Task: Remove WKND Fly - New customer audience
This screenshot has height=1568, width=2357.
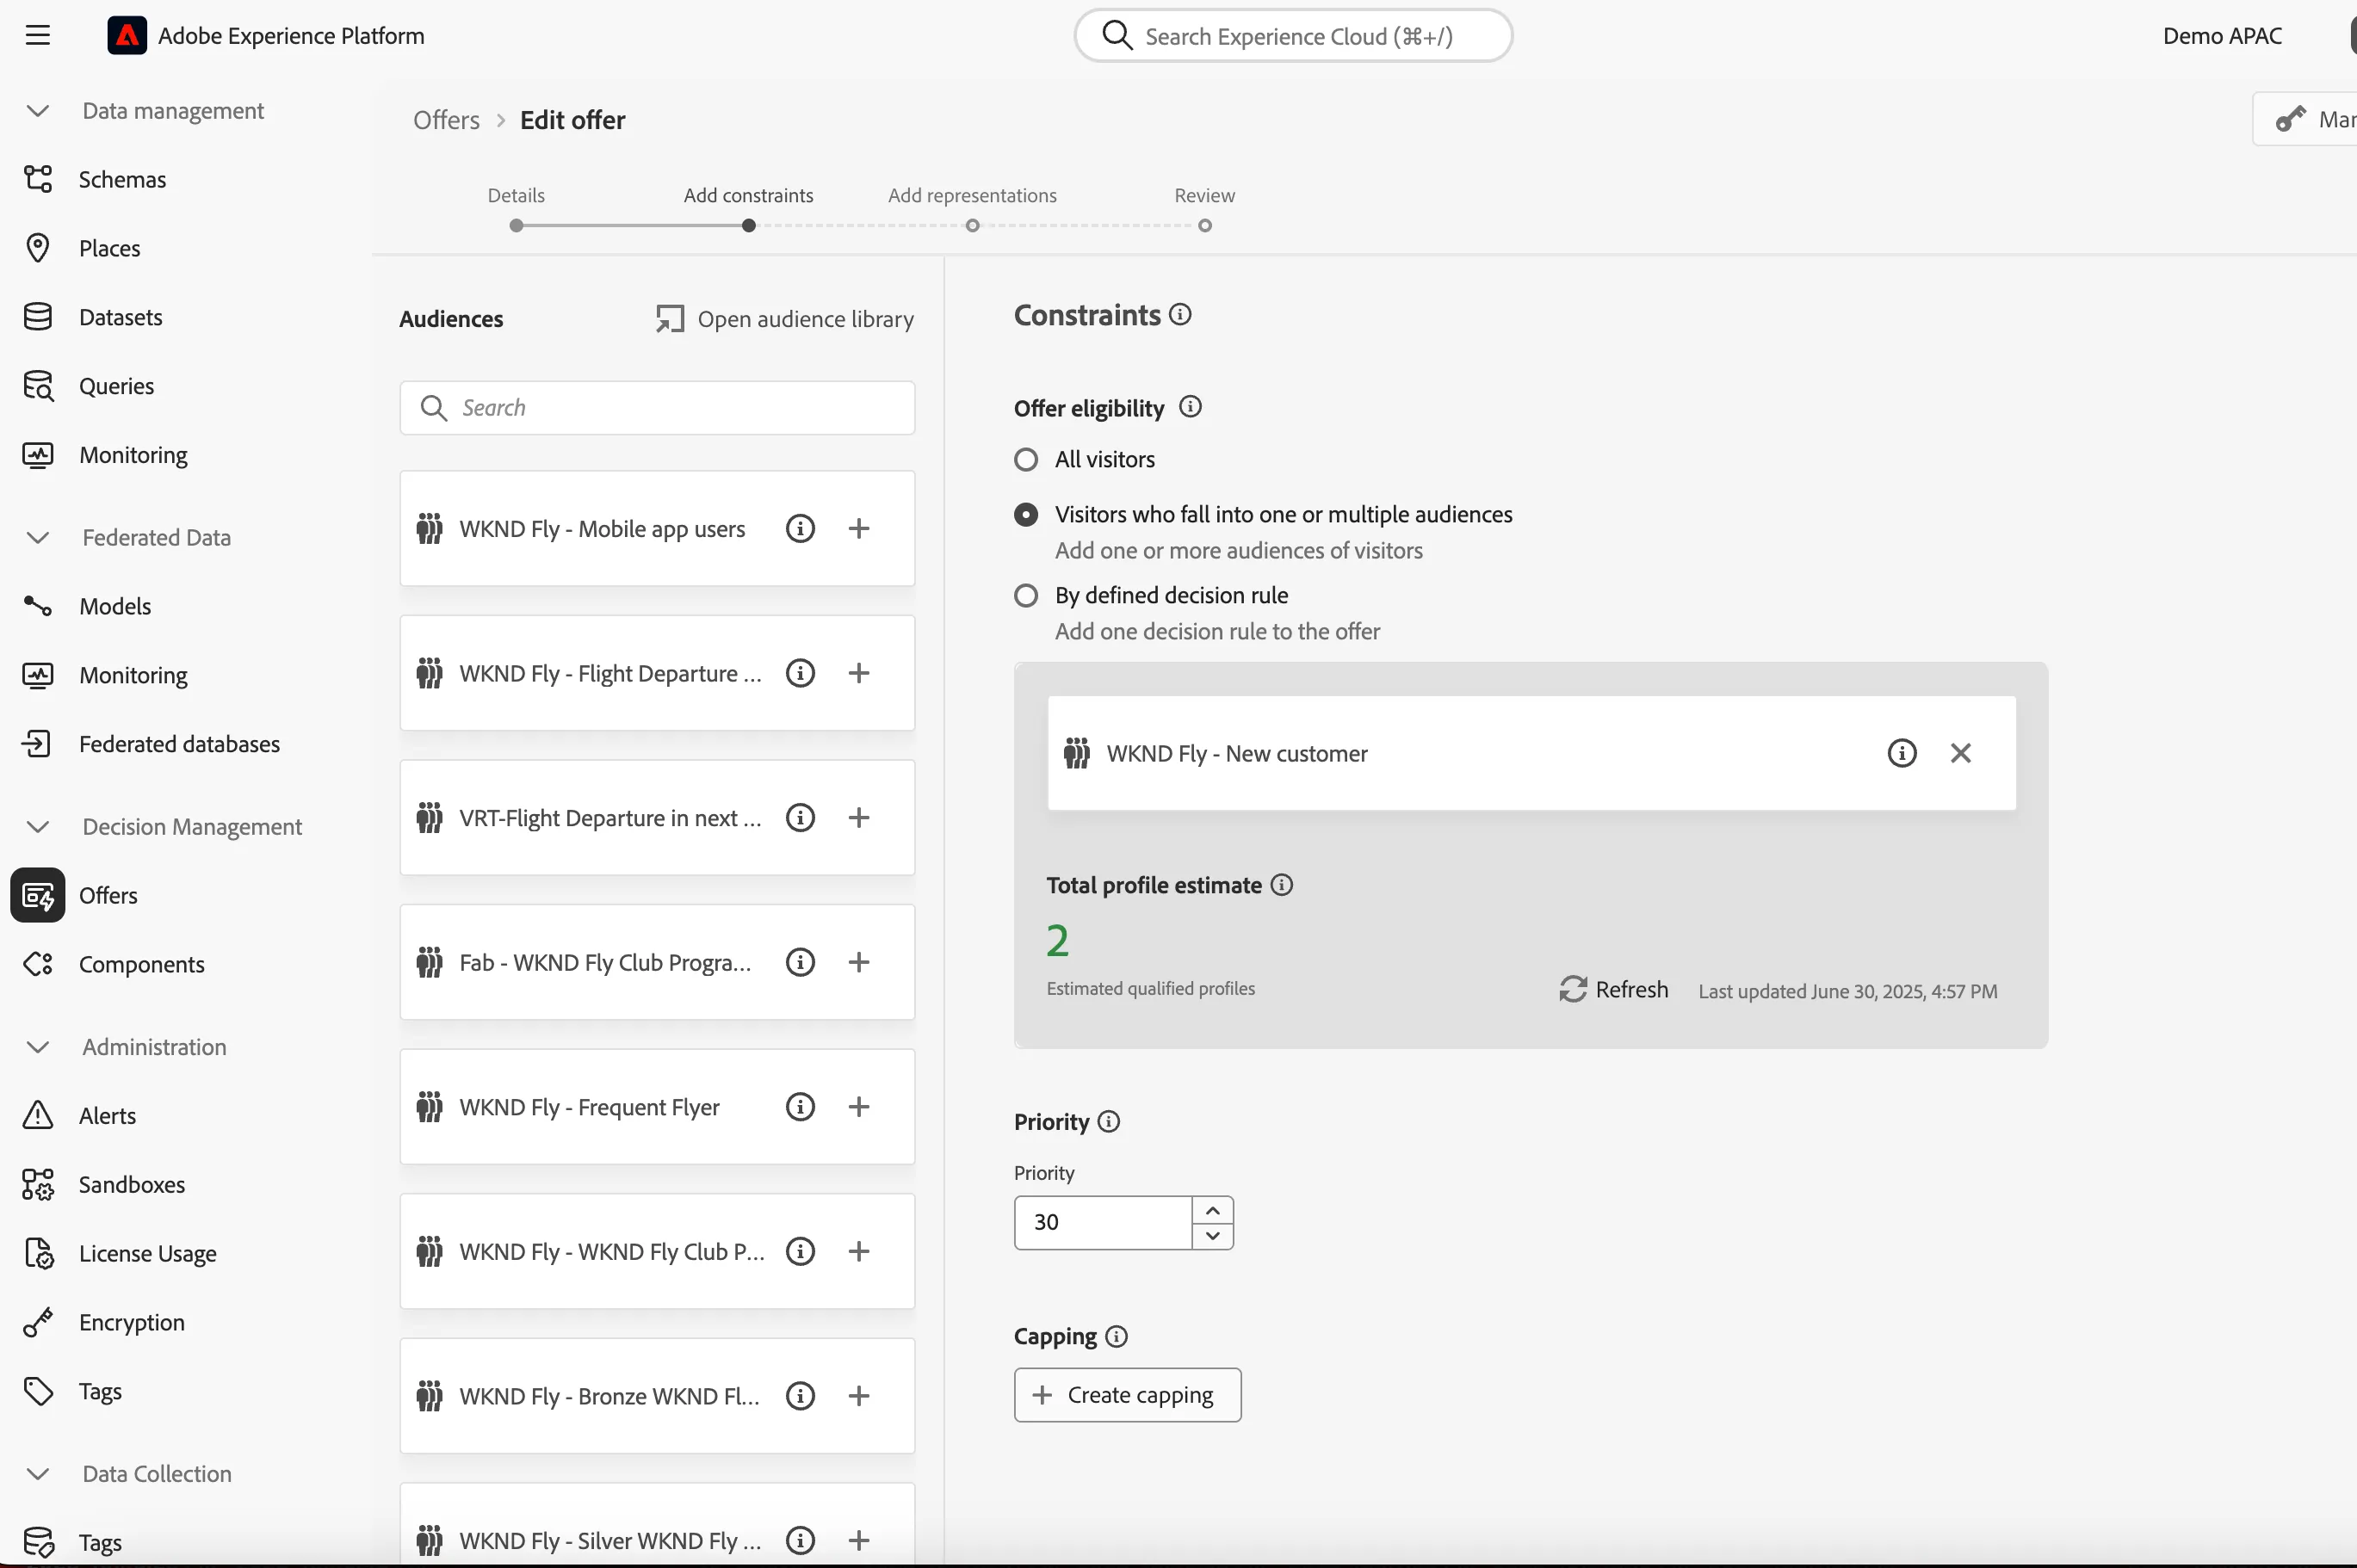Action: coord(1960,753)
